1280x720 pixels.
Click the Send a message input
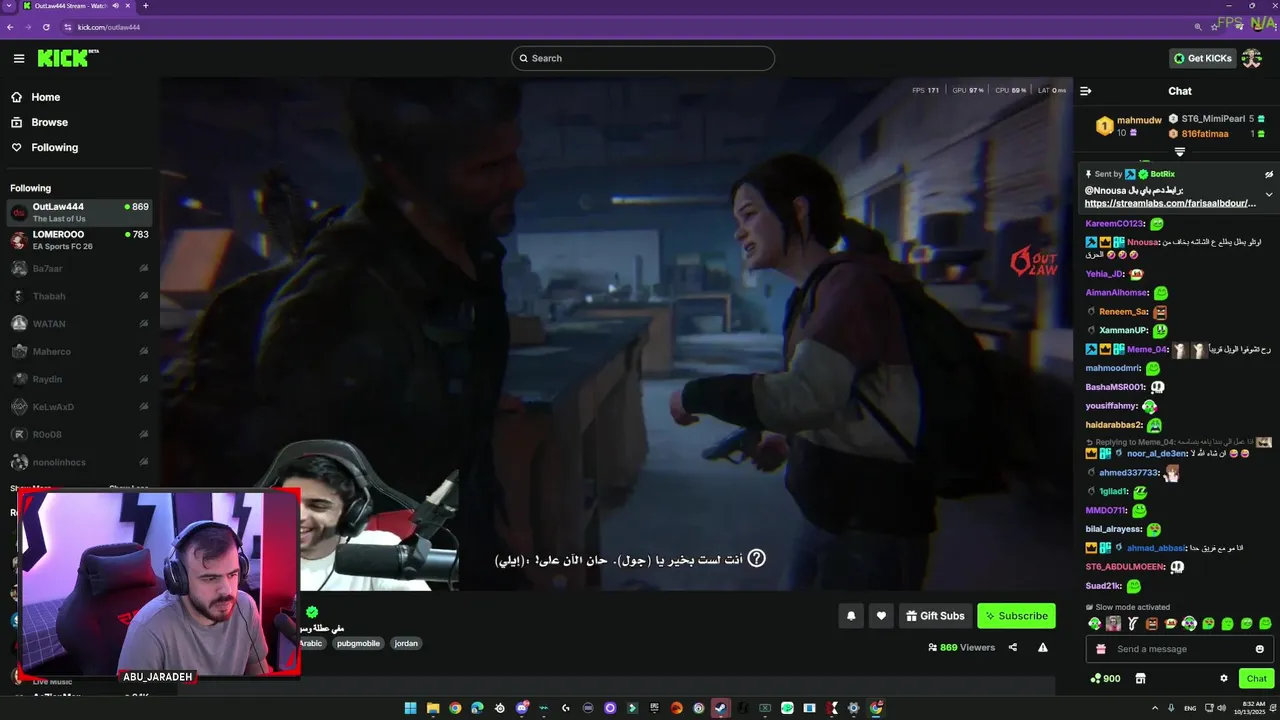[1180, 649]
